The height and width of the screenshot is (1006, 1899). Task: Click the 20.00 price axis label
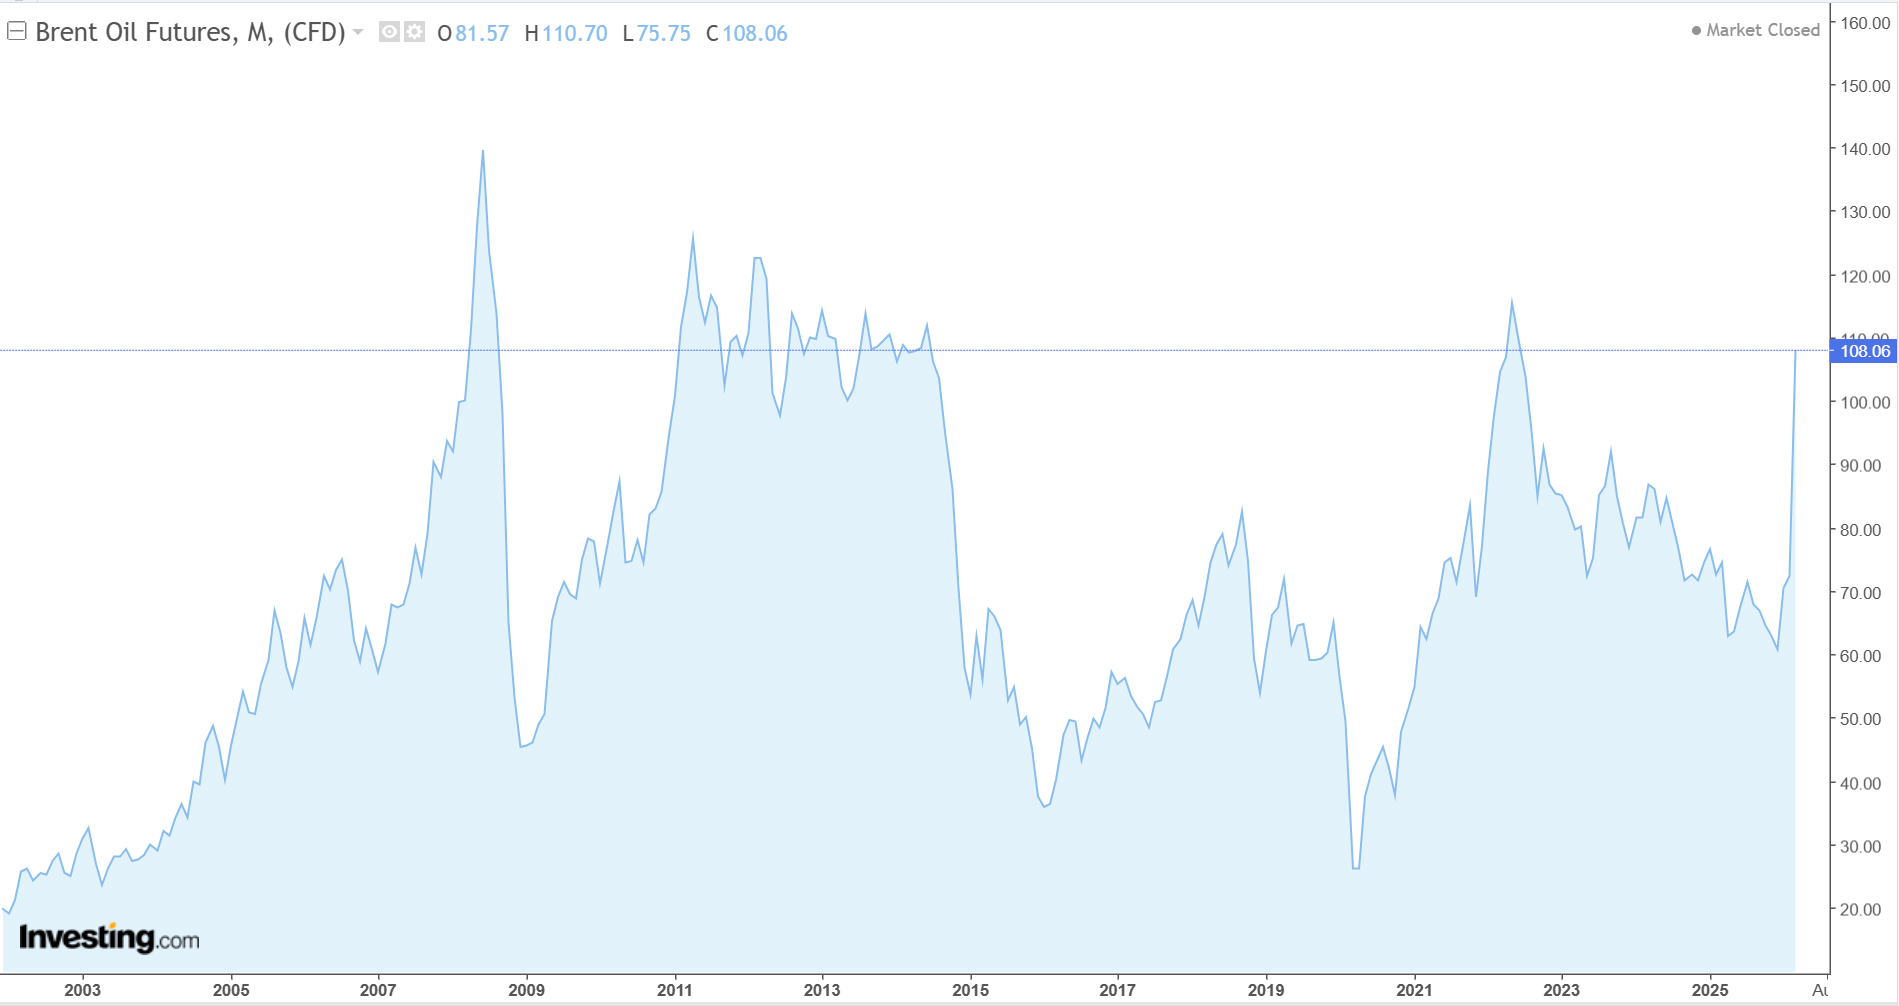[1861, 909]
